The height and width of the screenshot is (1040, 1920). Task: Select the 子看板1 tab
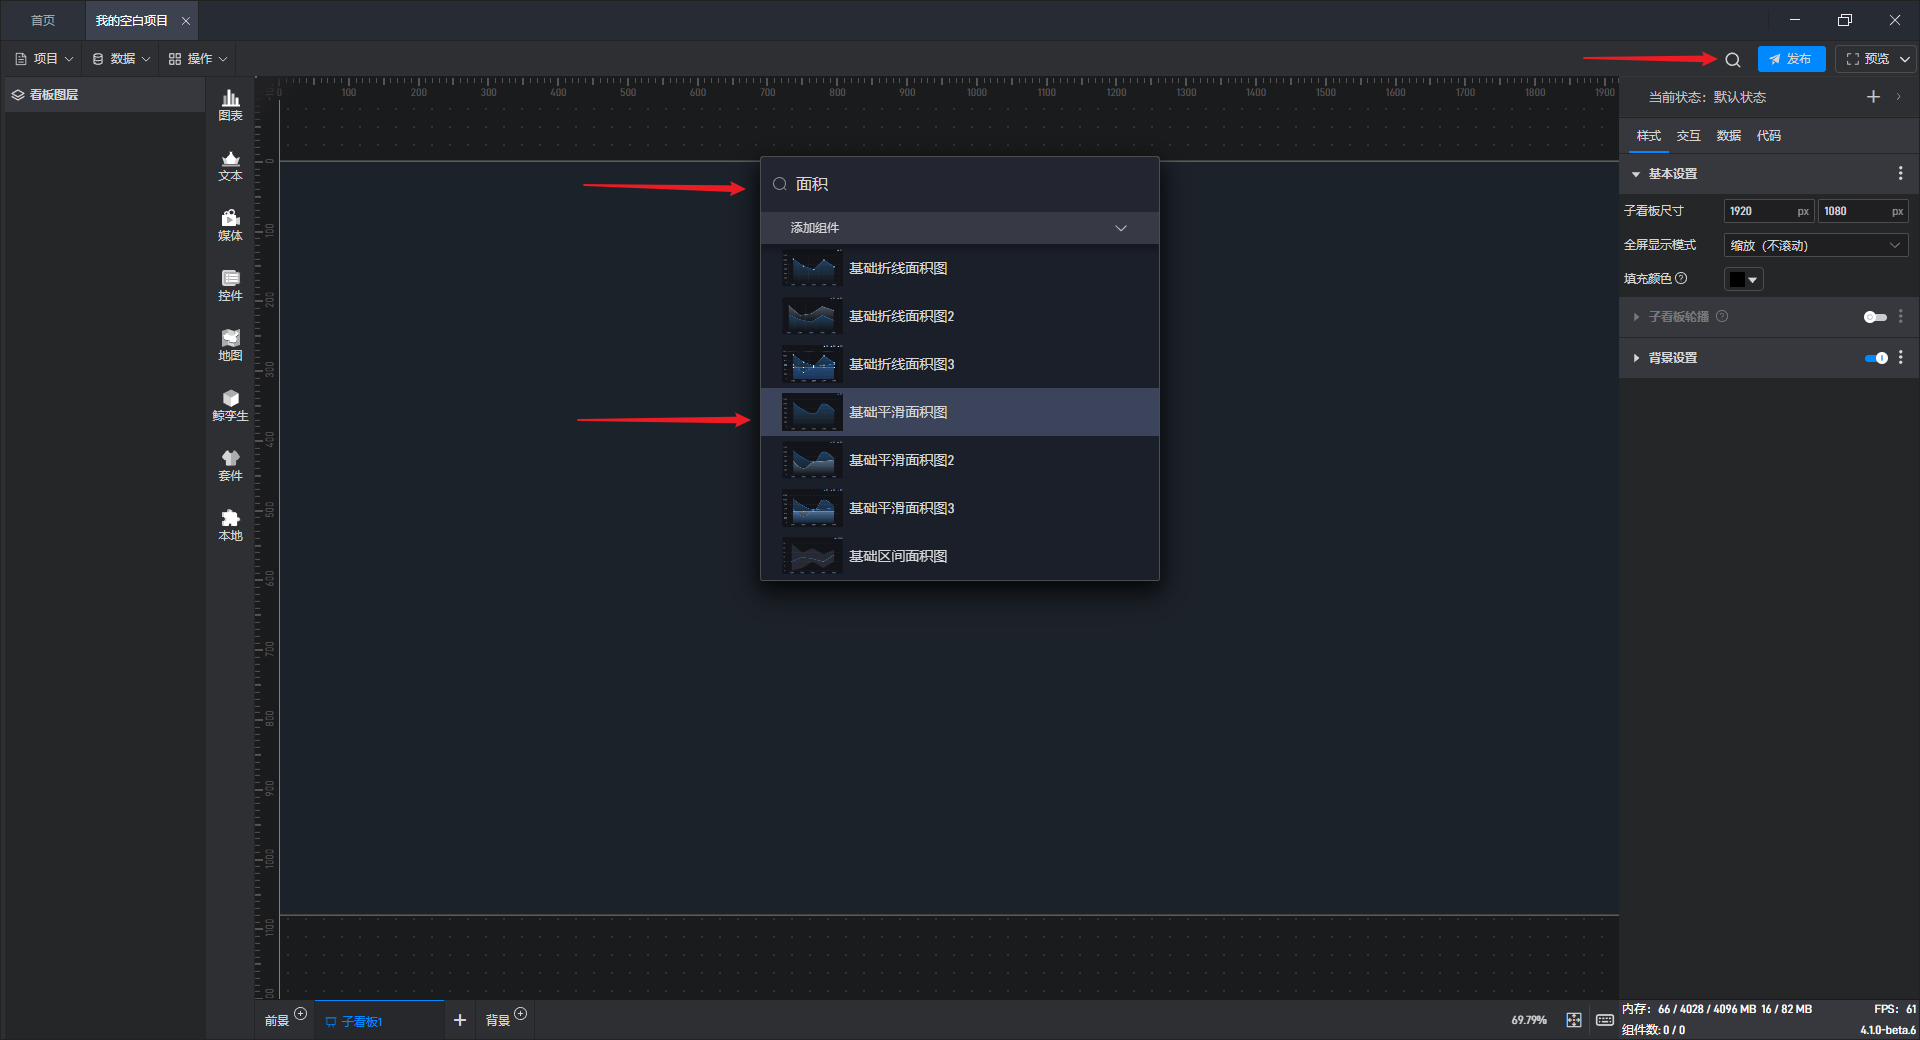(x=380, y=1021)
